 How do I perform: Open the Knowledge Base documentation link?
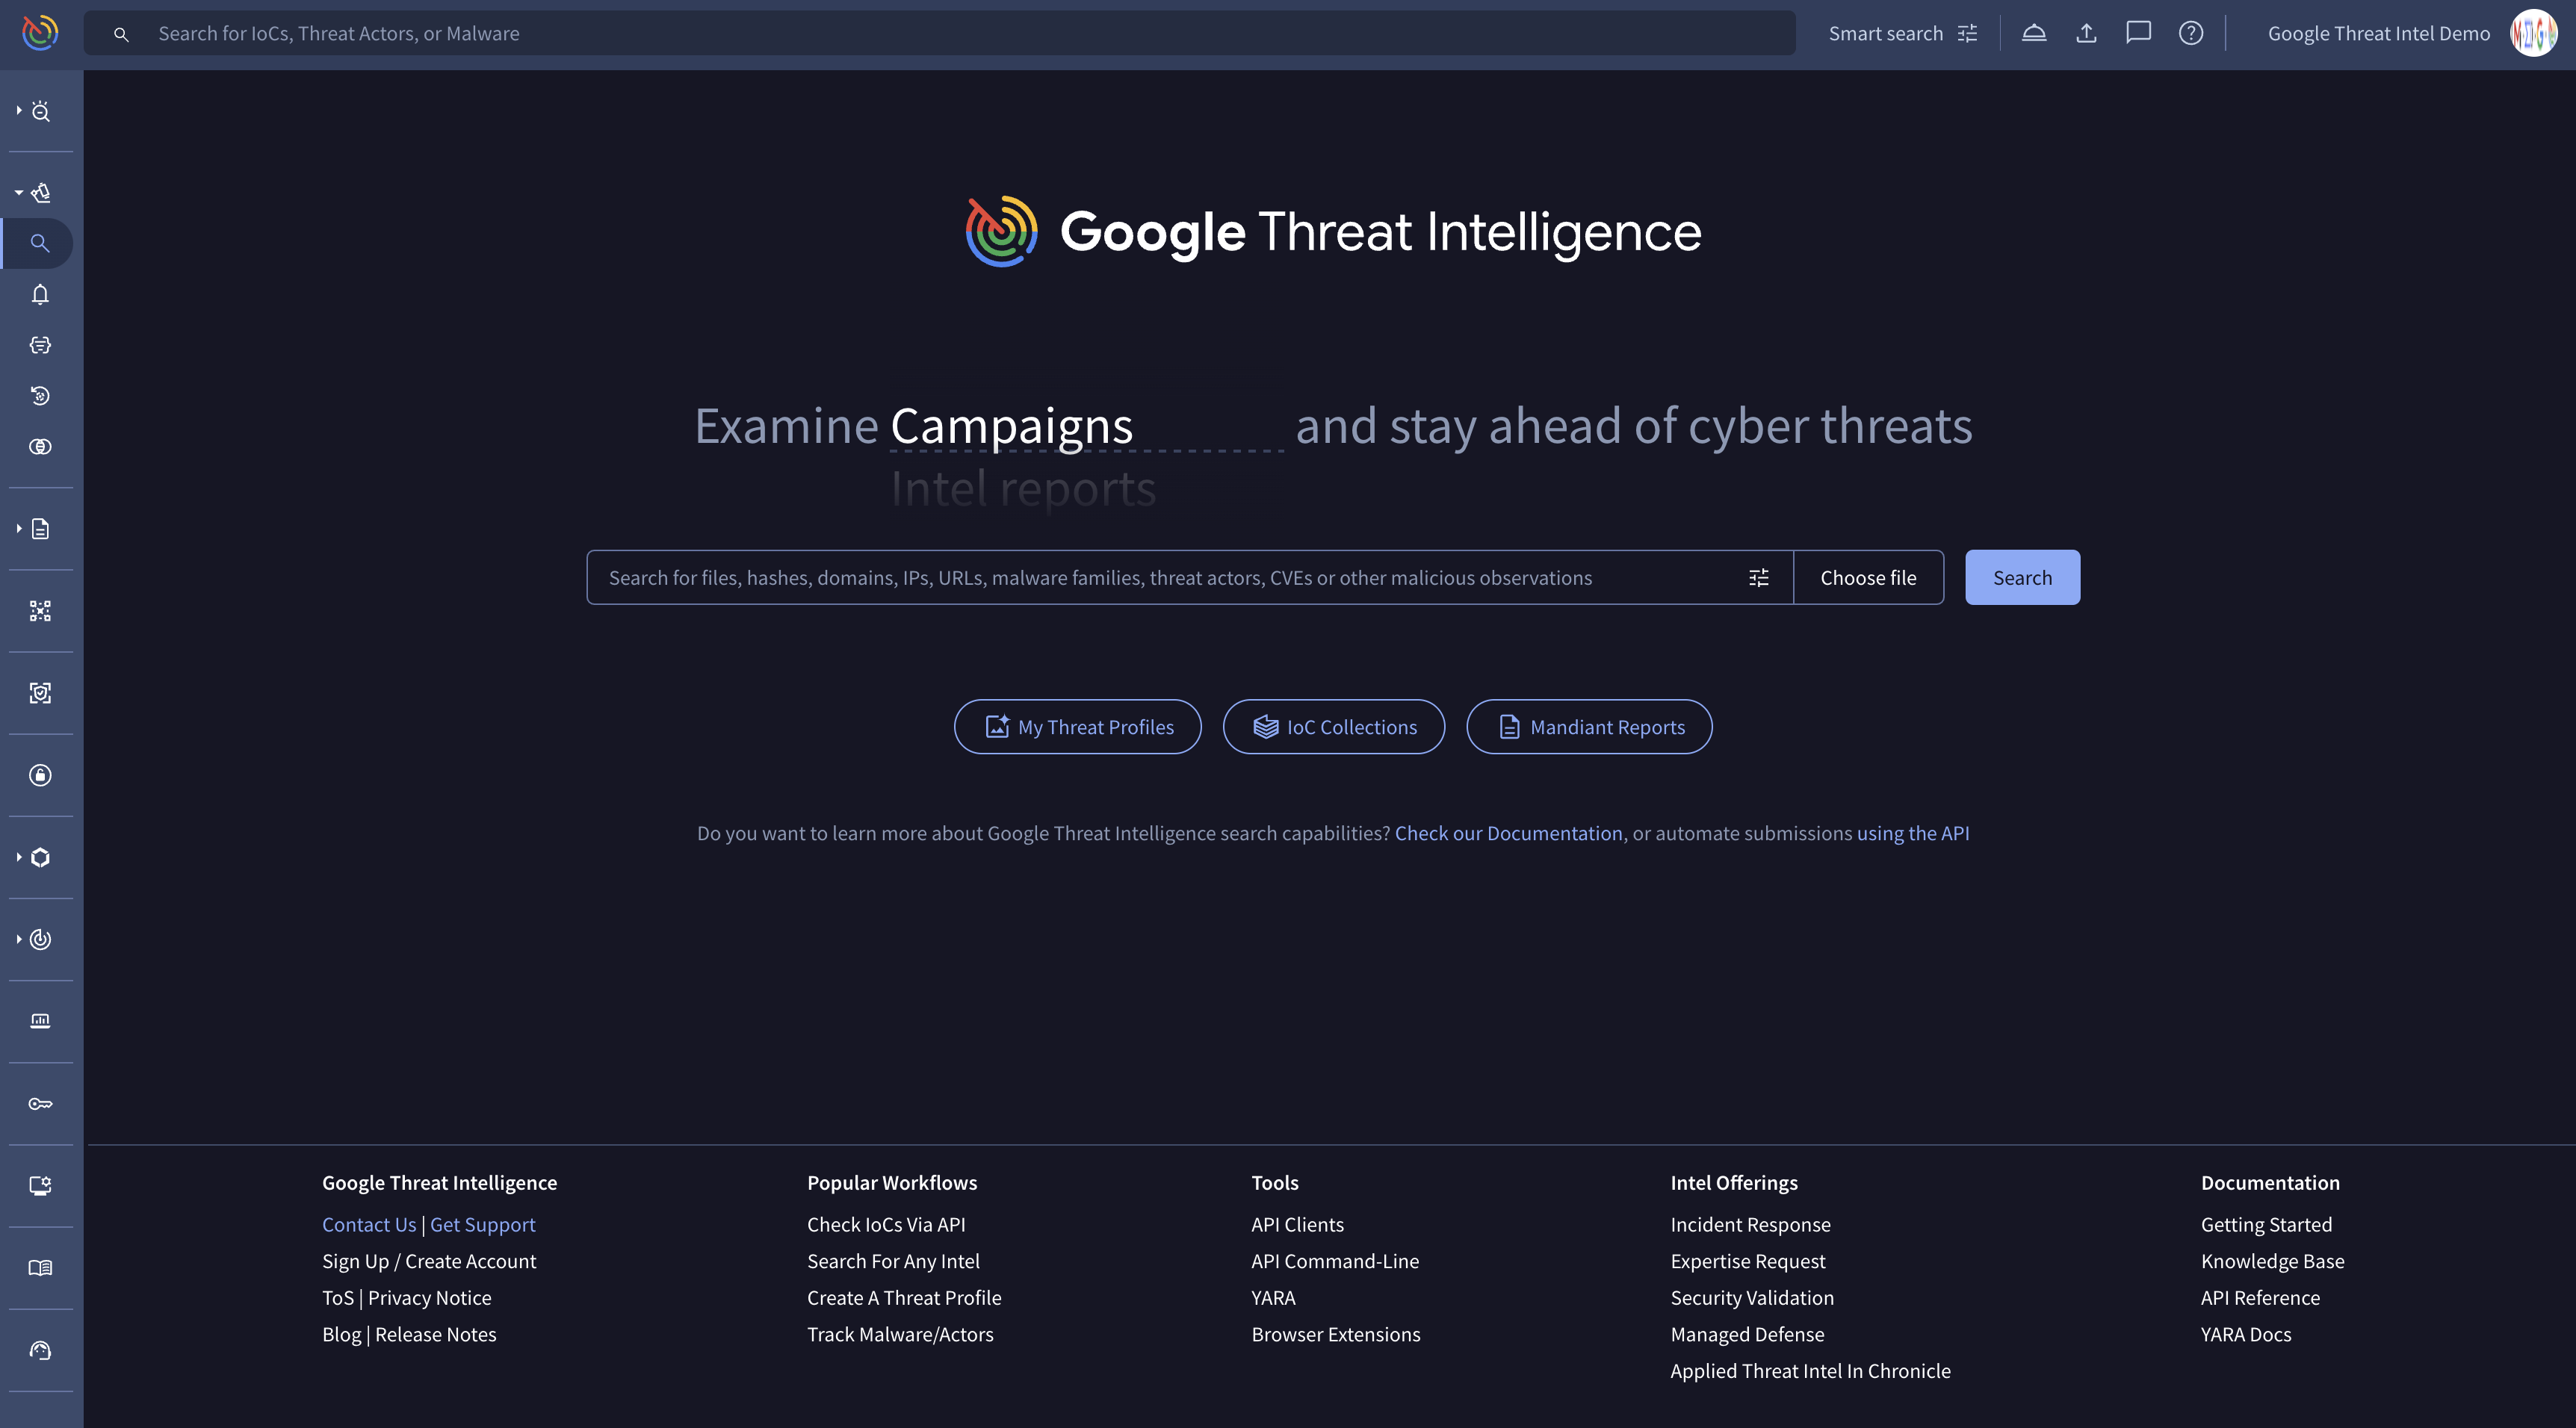coord(2272,1261)
